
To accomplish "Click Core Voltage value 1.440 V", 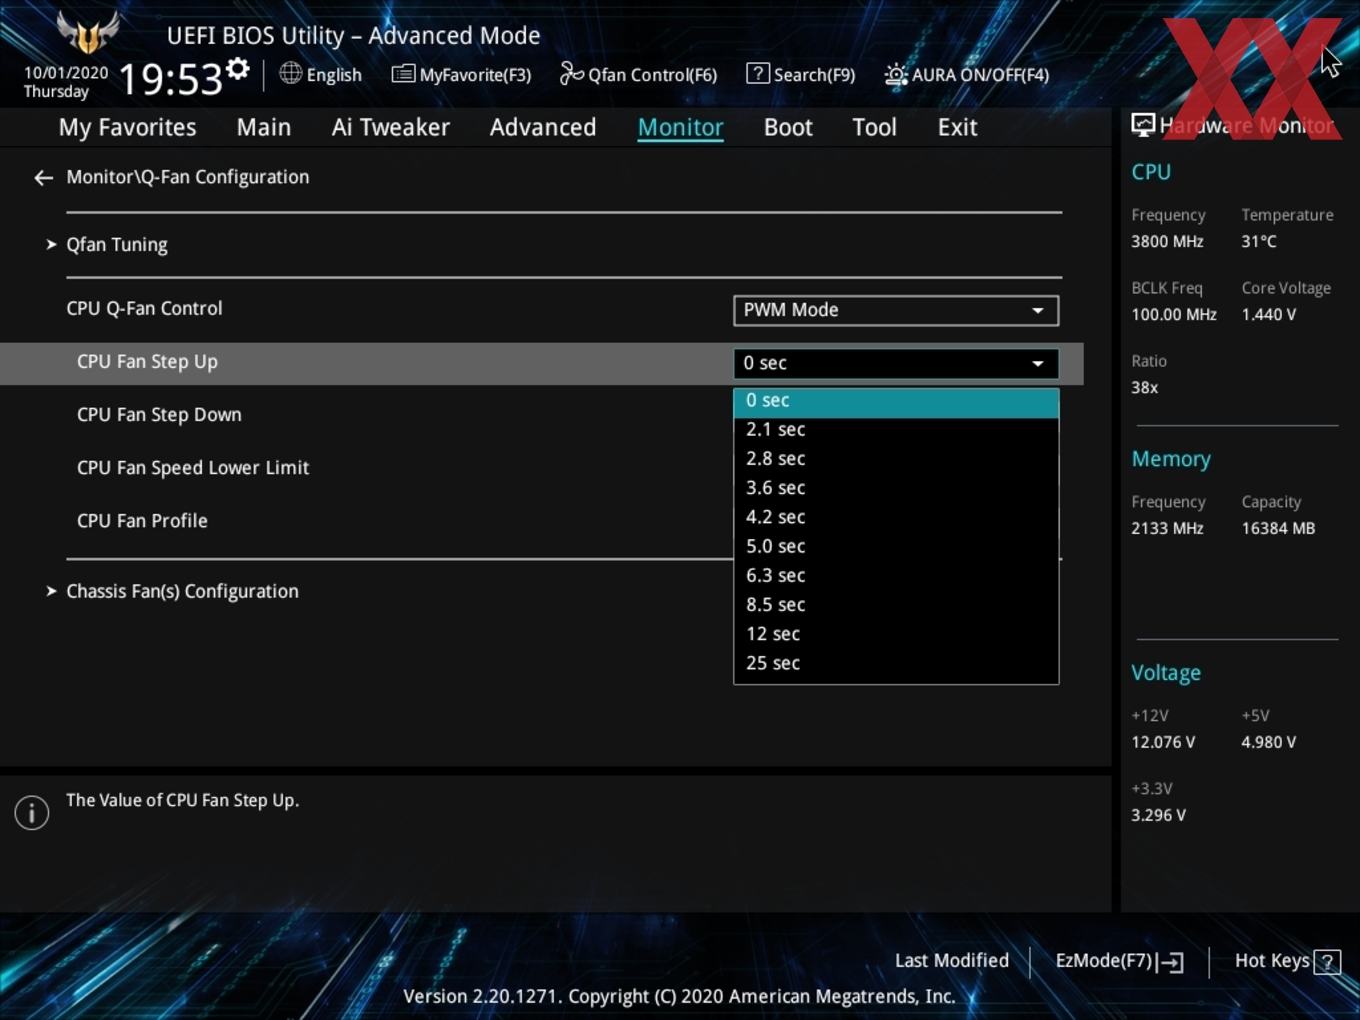I will click(1268, 315).
